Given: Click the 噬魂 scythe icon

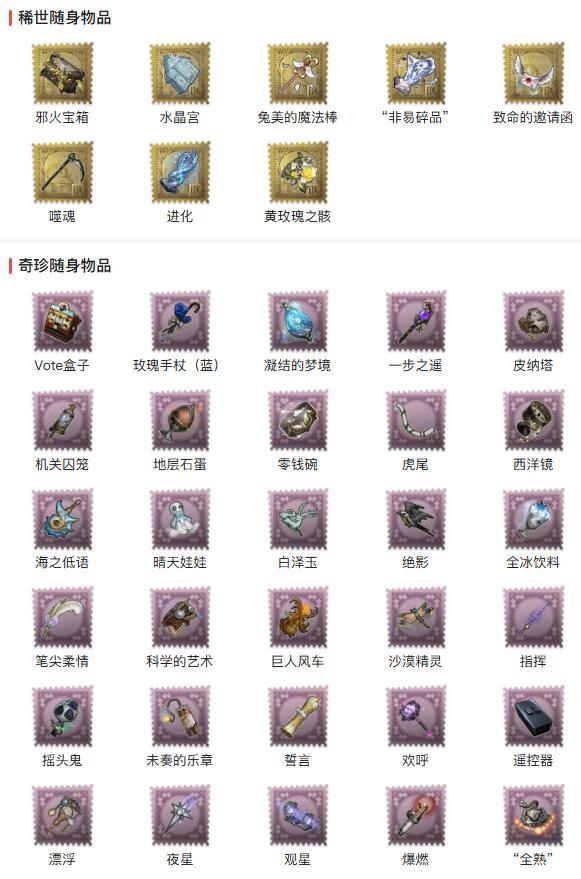Looking at the screenshot, I should pyautogui.click(x=62, y=173).
